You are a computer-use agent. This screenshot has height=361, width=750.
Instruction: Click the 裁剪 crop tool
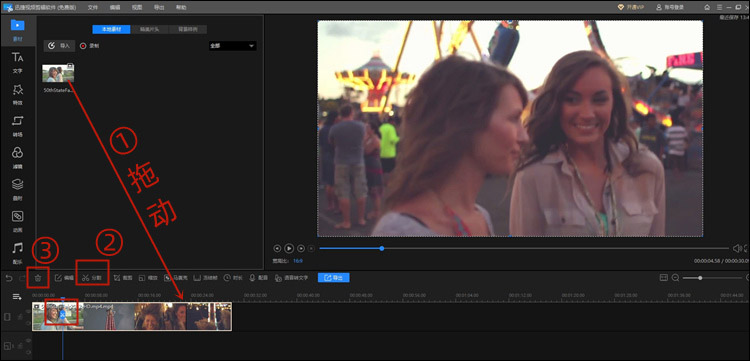tap(122, 278)
